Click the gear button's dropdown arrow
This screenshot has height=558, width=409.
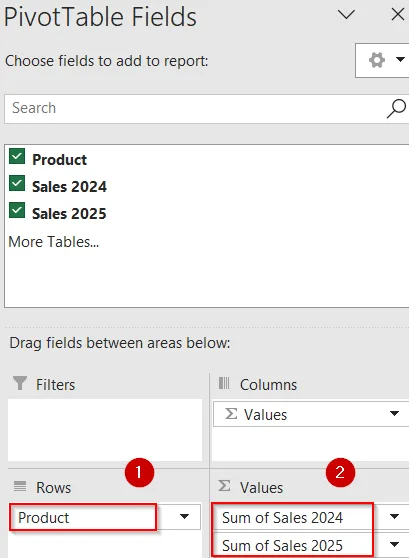pos(400,59)
